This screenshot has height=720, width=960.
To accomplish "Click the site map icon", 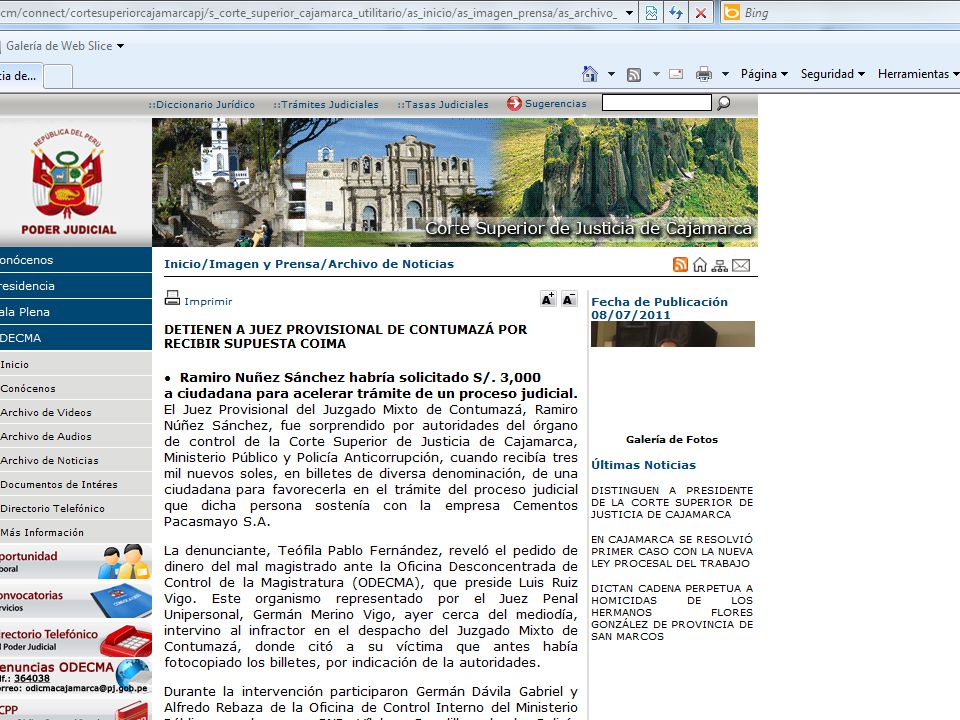I will pyautogui.click(x=720, y=265).
